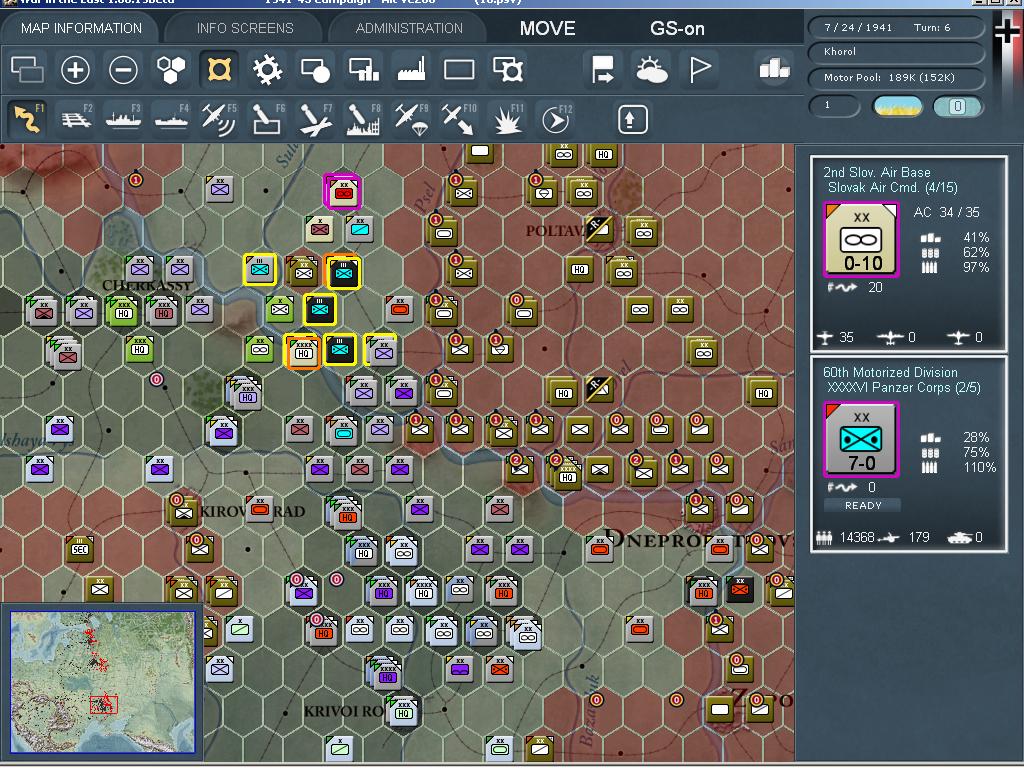Toggle the hex grid display
Screen dimensions: 1024x768
click(x=171, y=69)
